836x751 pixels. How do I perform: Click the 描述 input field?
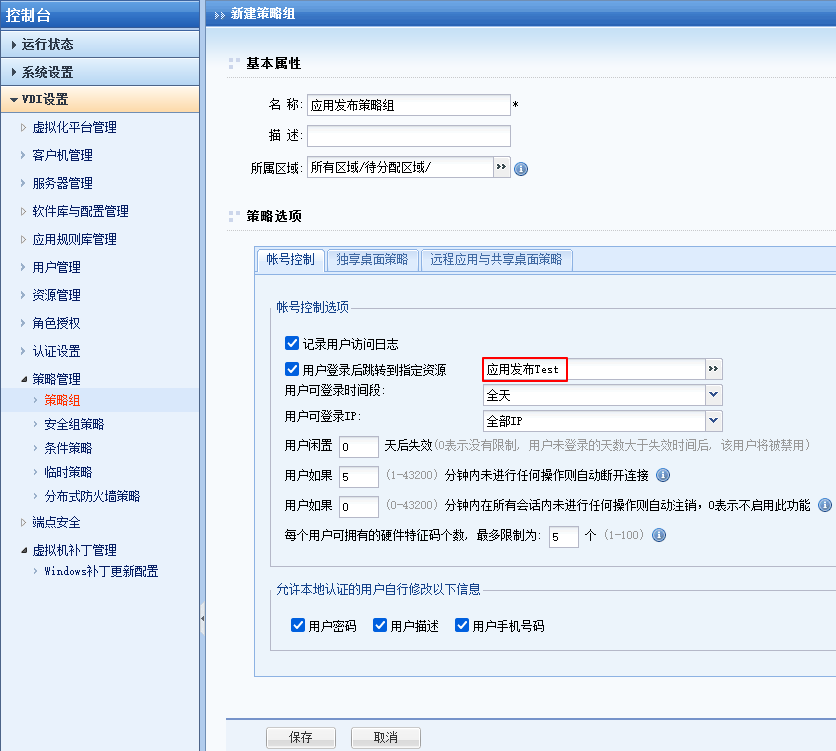coord(408,136)
